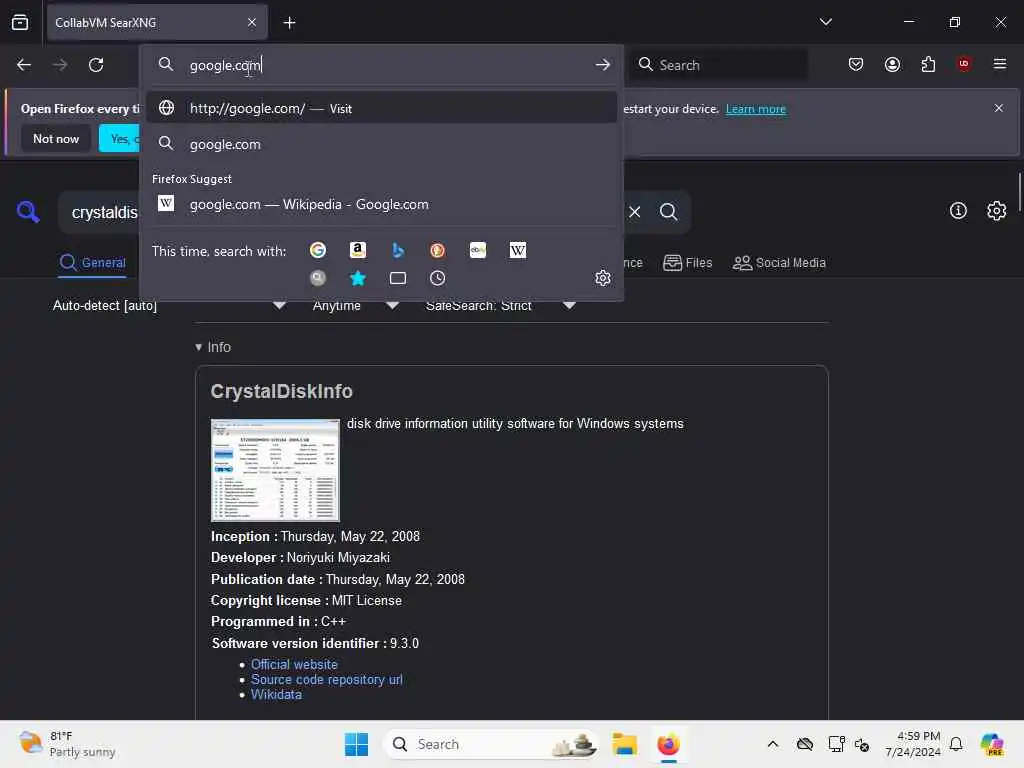Close the CollabVM SearXNG tab
The width and height of the screenshot is (1024, 768).
(252, 22)
